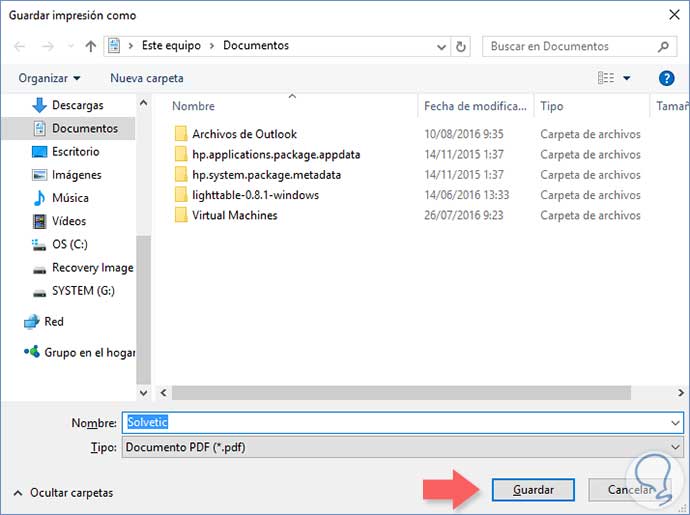Select the OS (C:) drive
The height and width of the screenshot is (515, 690).
70,244
